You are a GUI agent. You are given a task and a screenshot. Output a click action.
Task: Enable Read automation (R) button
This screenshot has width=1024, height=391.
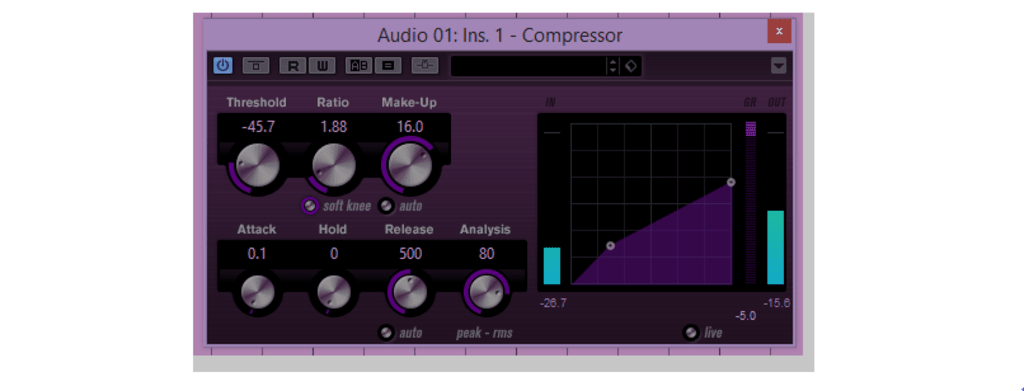(293, 66)
